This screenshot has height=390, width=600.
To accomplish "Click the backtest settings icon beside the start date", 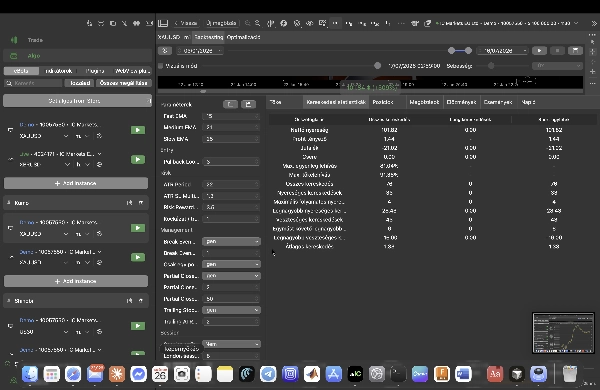I will pos(165,51).
